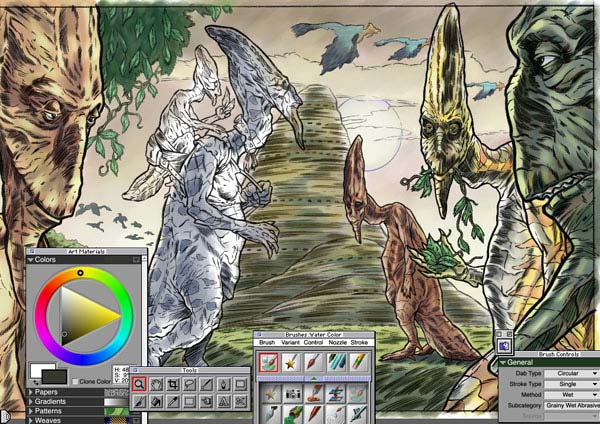Select the Rectangular Selection tool, bottom row
The width and height of the screenshot is (600, 424).
pyautogui.click(x=190, y=401)
